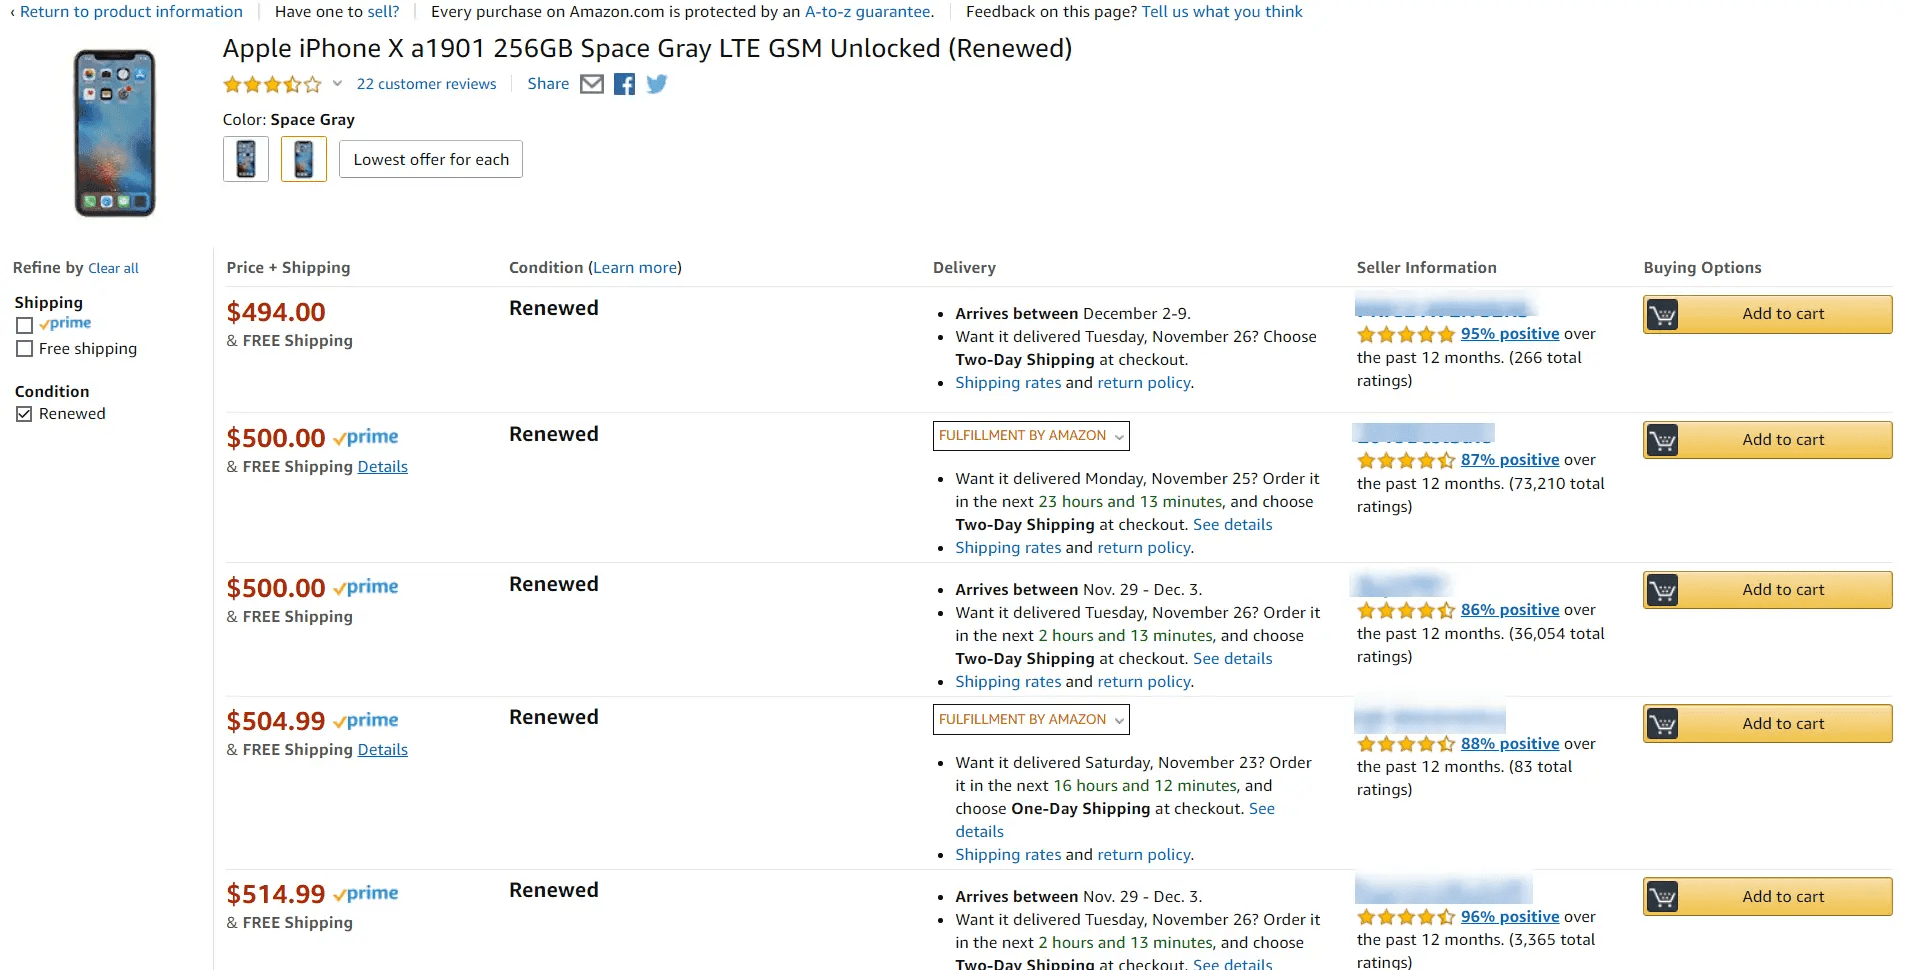Screen dimensions: 1920x970
Task: Share product on Facebook icon
Action: (x=624, y=84)
